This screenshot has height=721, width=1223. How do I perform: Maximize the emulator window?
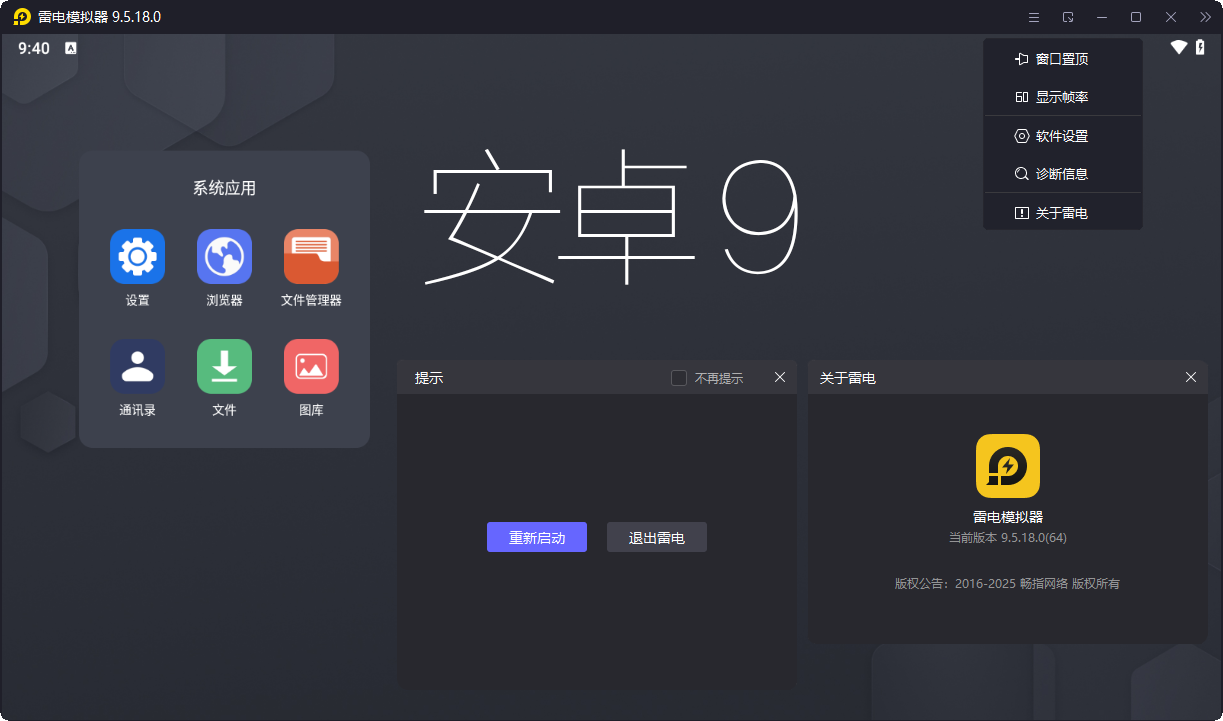click(1136, 17)
